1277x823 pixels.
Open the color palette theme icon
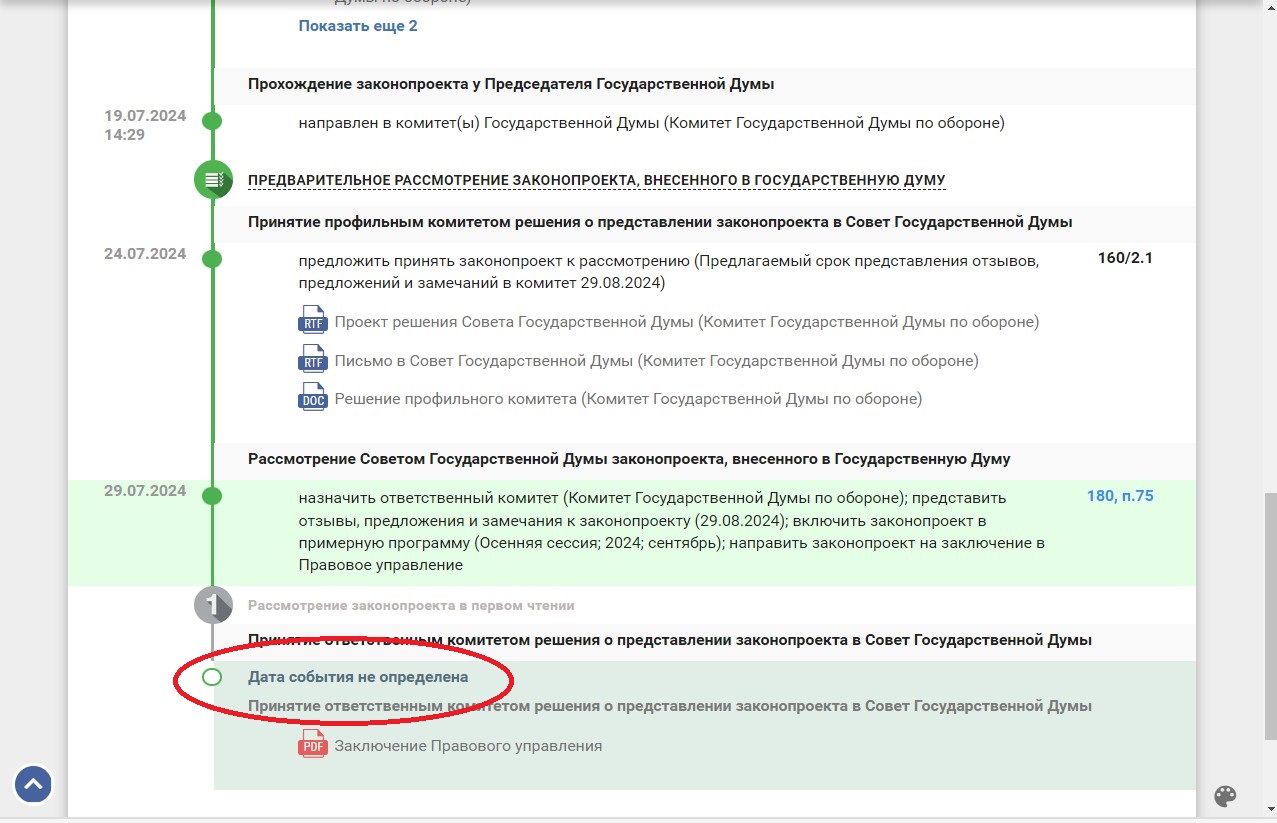coord(1225,796)
